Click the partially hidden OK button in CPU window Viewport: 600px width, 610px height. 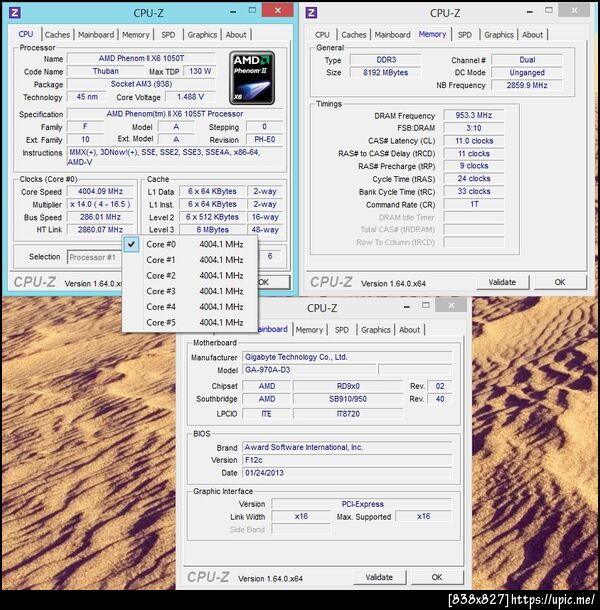point(273,282)
